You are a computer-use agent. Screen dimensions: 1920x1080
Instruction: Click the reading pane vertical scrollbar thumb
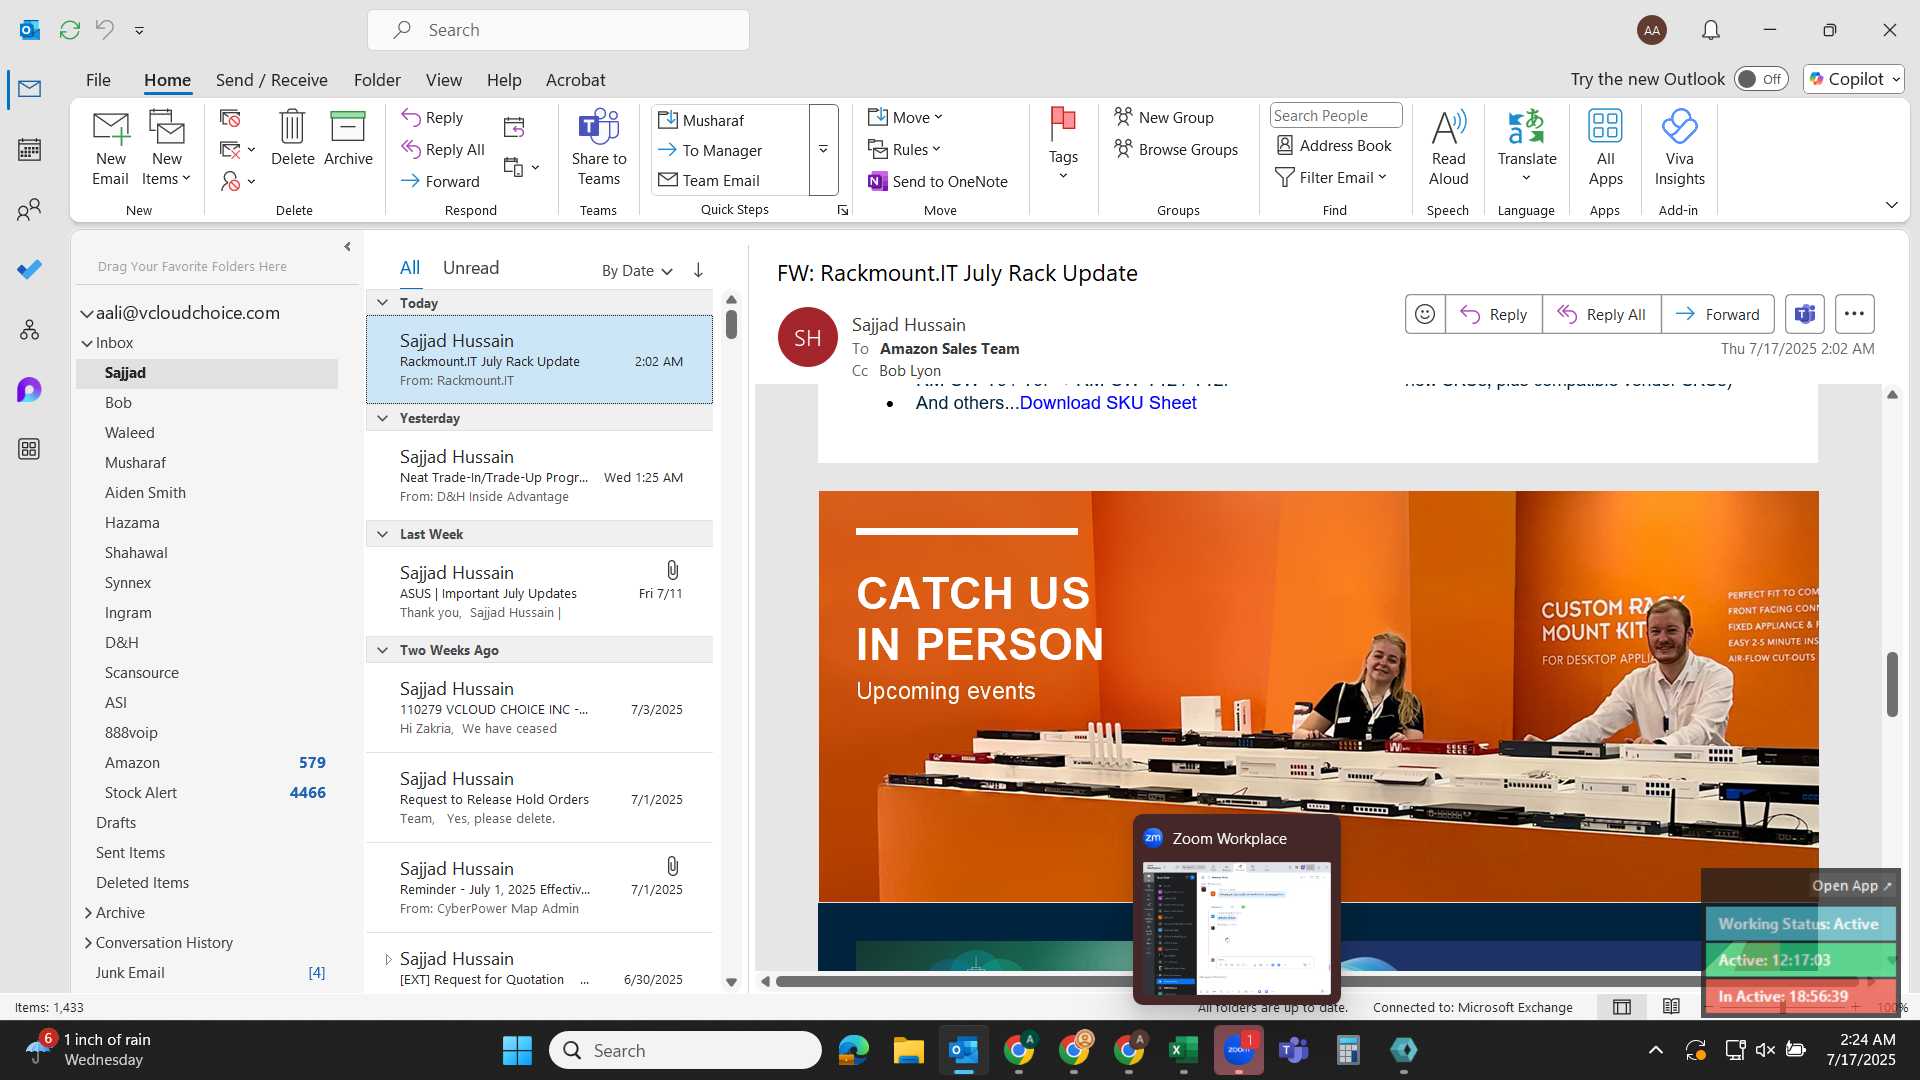coord(1892,684)
